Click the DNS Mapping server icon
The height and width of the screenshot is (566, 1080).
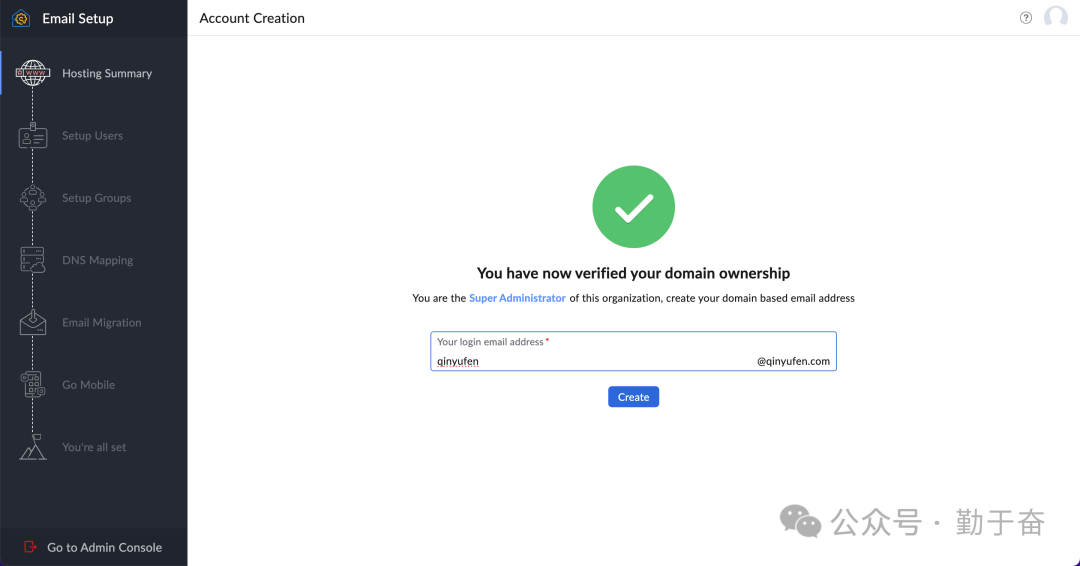point(33,261)
